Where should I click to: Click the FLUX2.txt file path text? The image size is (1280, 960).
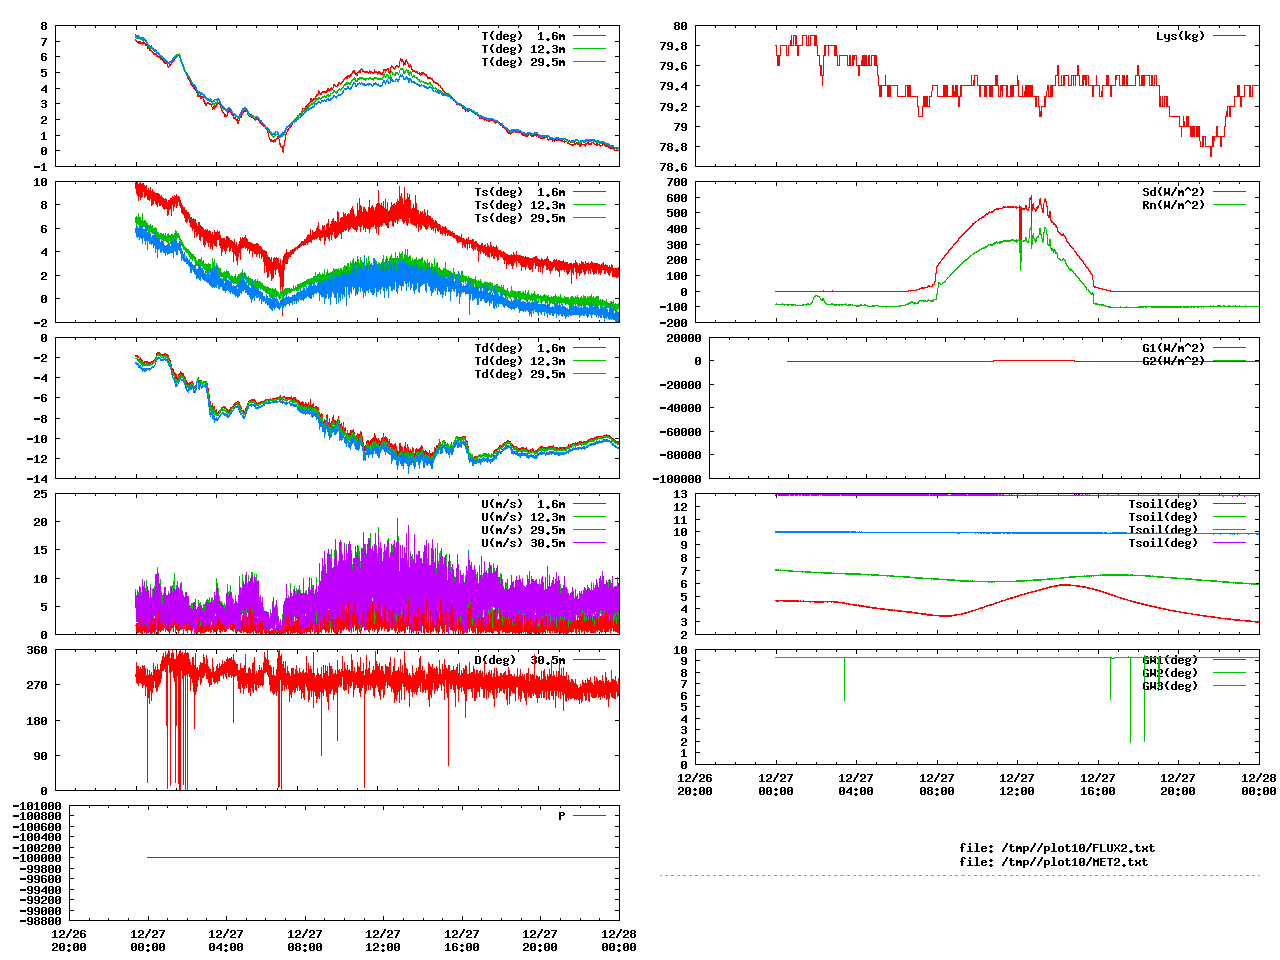pos(1057,848)
